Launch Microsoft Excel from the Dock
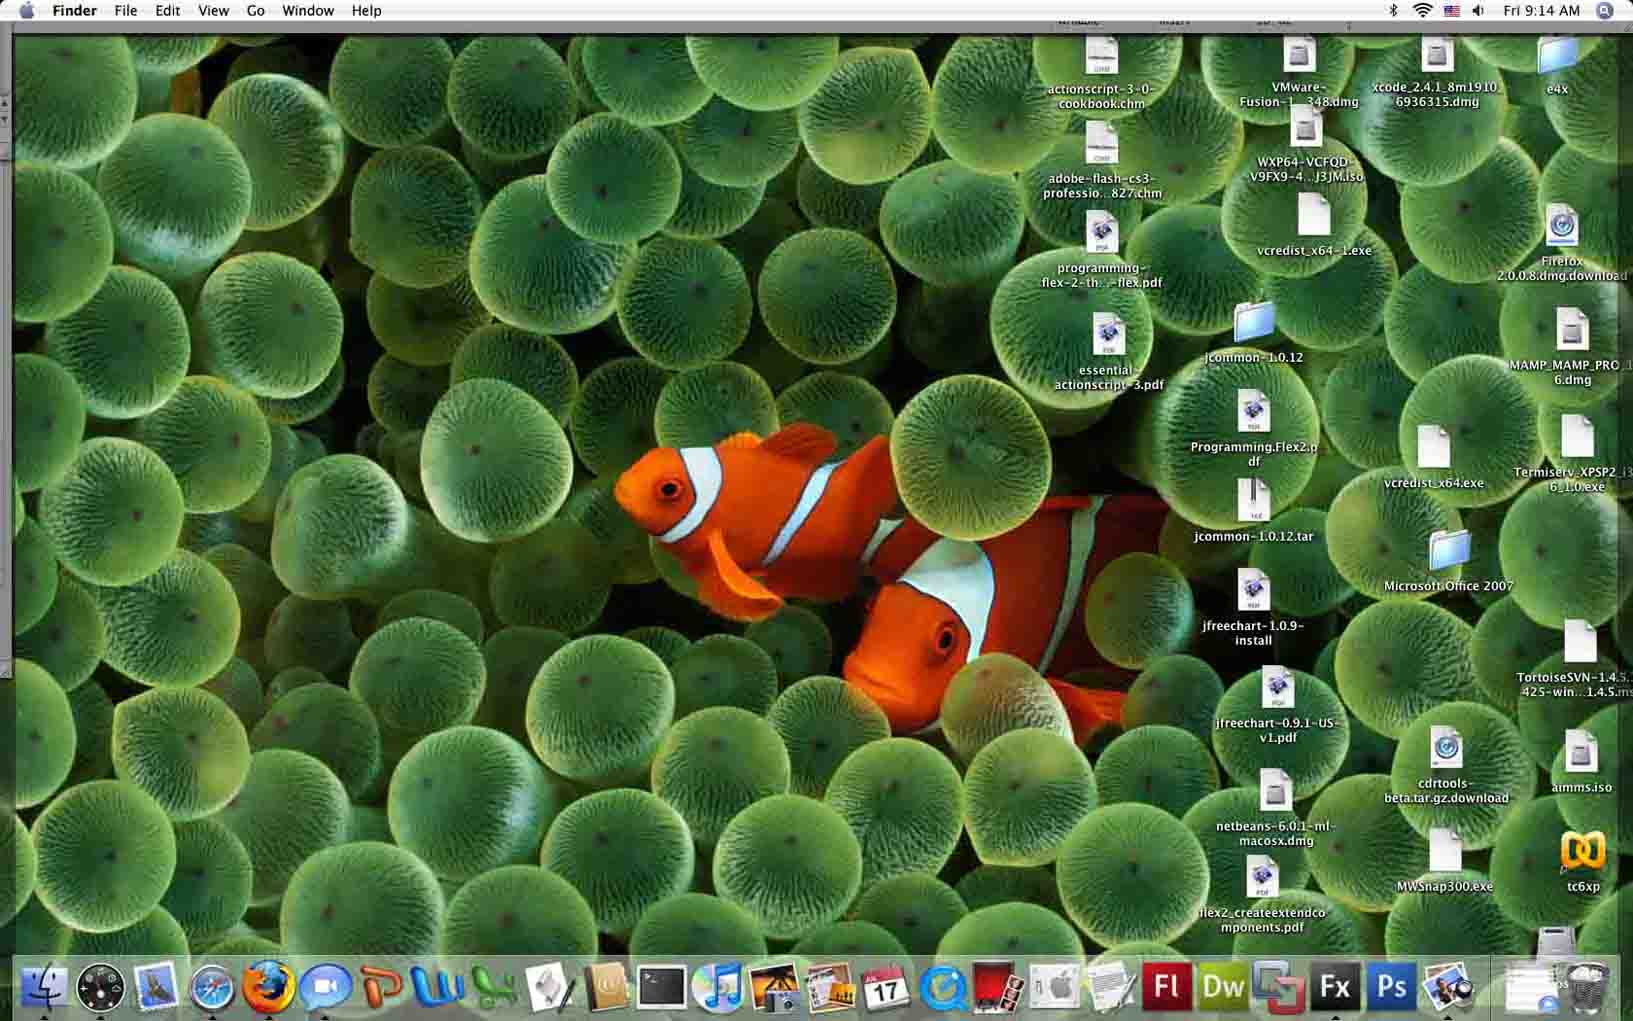1633x1021 pixels. pos(493,988)
